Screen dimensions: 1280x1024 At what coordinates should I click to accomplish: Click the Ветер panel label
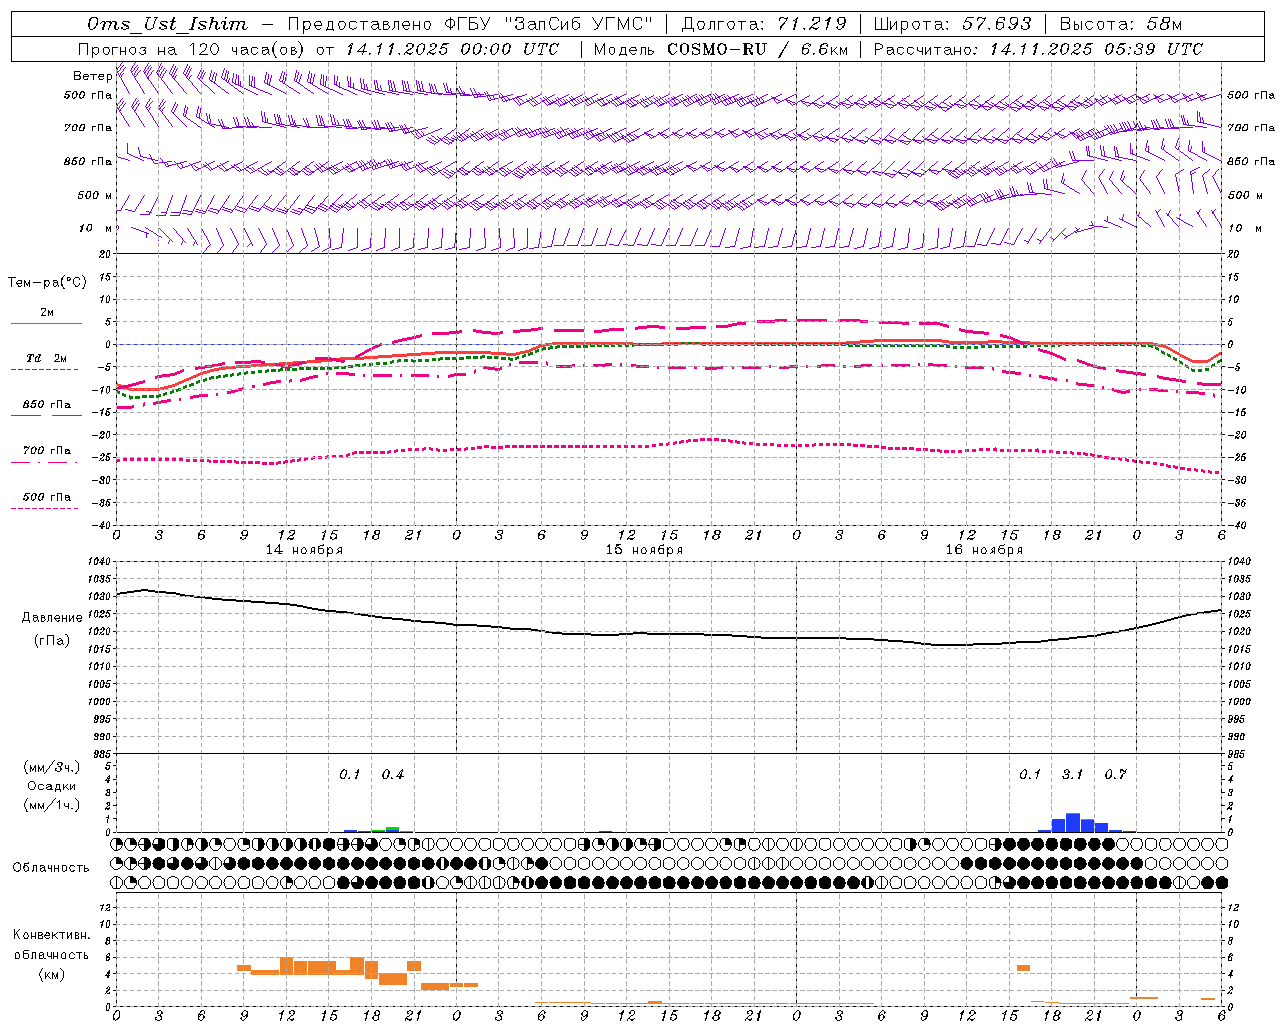tap(93, 76)
